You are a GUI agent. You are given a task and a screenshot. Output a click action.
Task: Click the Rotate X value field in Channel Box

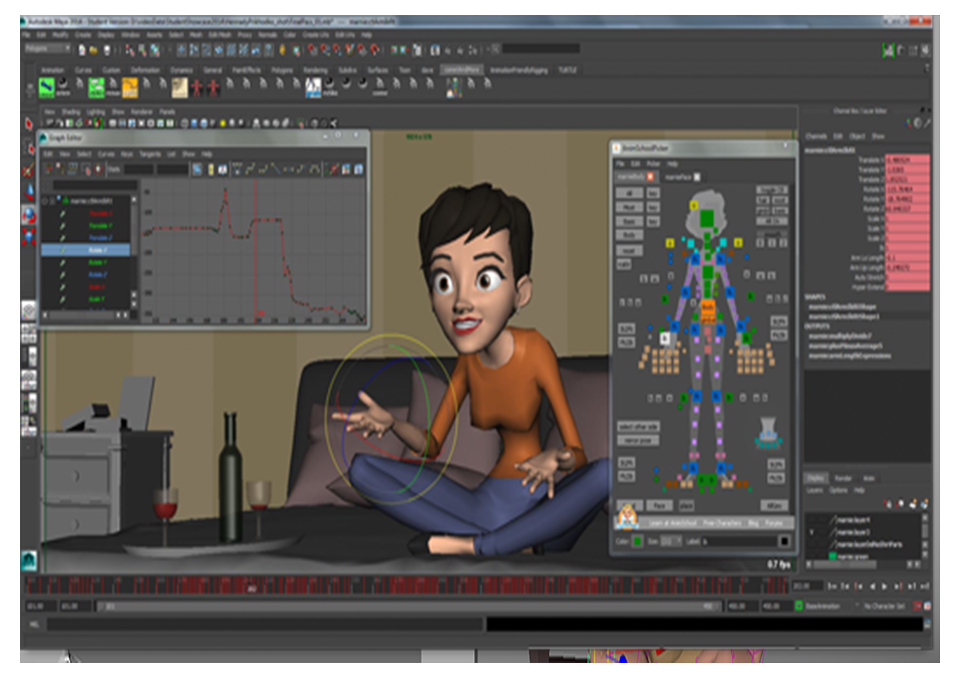pyautogui.click(x=907, y=189)
